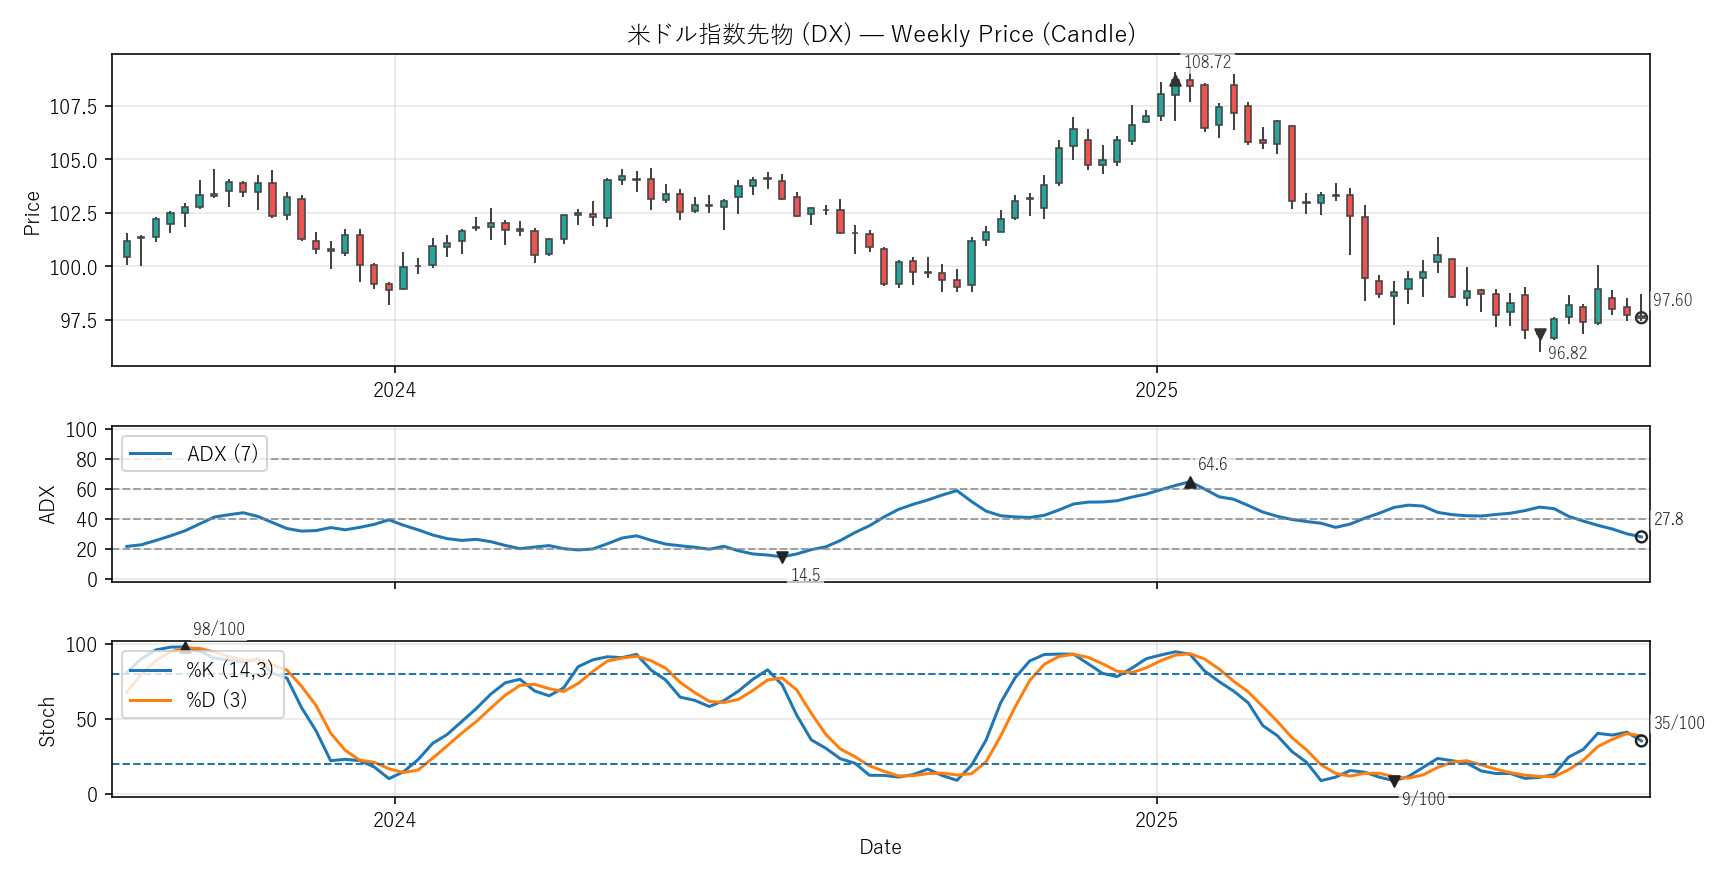Viewport: 1728px width, 878px height.
Task: Click the 107.5 price axis tick label
Action: 73,107
